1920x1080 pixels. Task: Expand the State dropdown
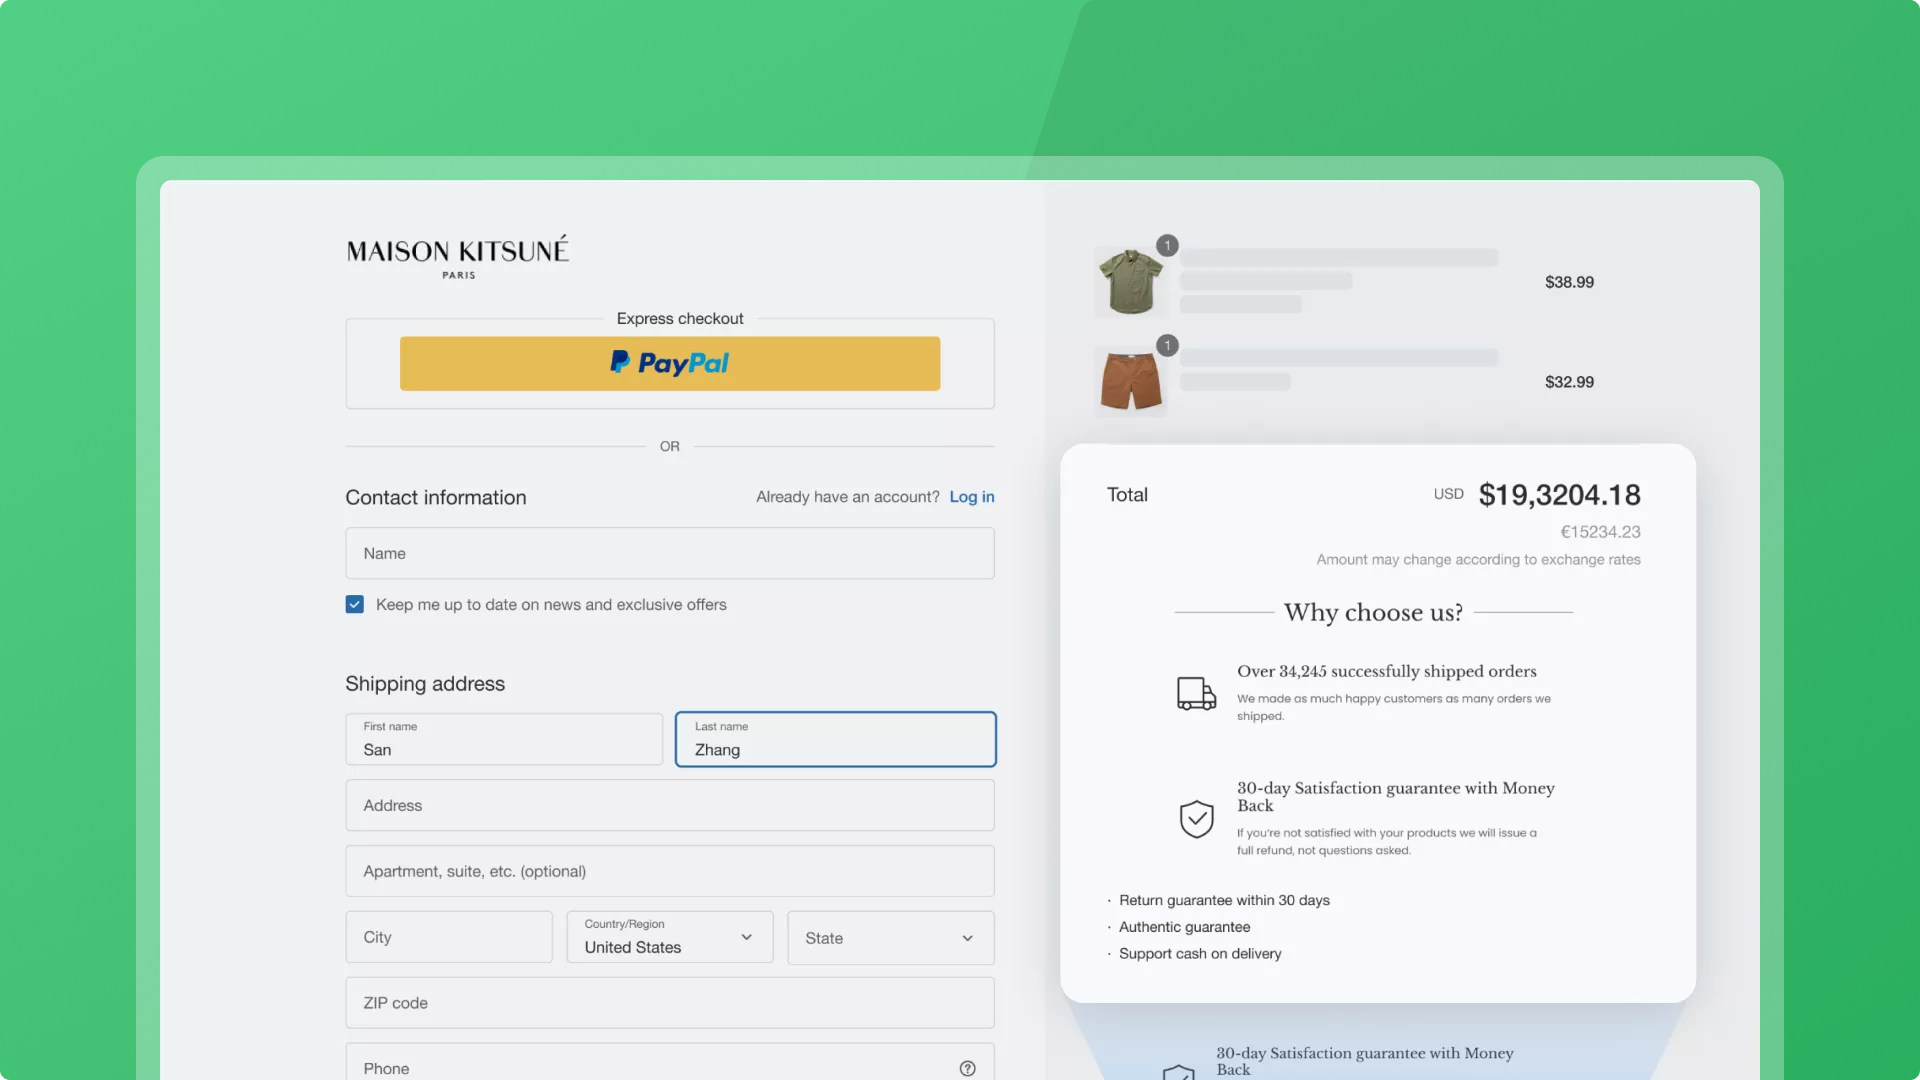click(890, 938)
